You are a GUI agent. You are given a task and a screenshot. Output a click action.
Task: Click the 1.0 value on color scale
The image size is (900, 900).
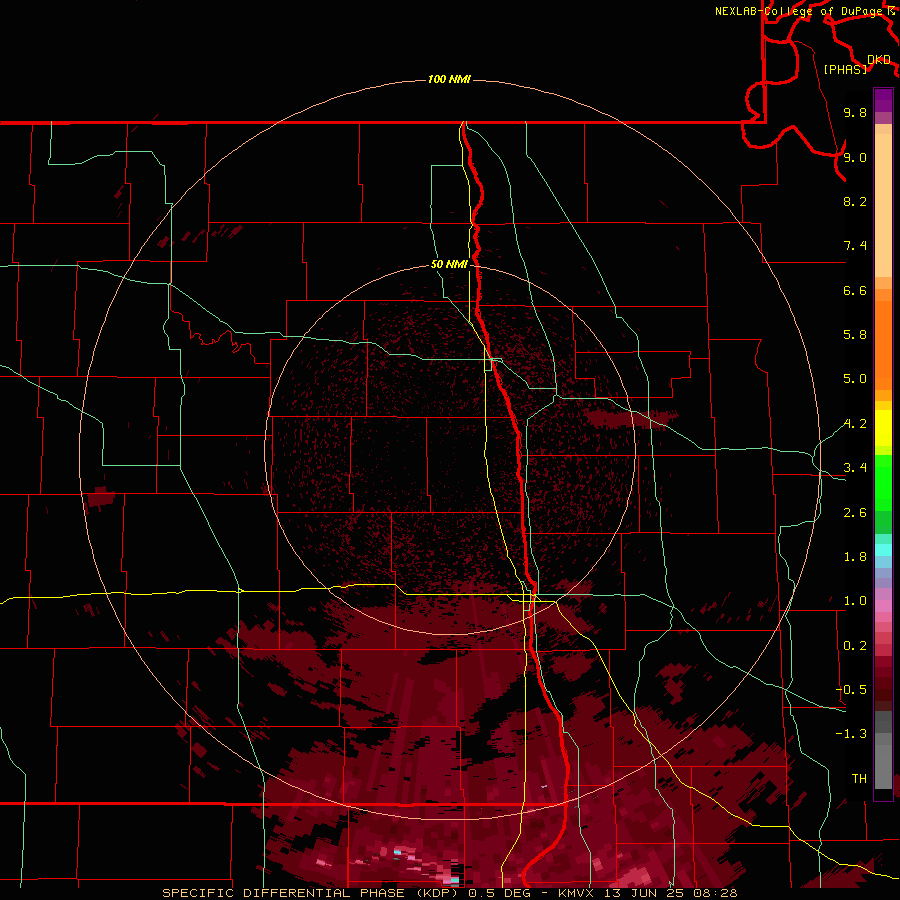[855, 601]
